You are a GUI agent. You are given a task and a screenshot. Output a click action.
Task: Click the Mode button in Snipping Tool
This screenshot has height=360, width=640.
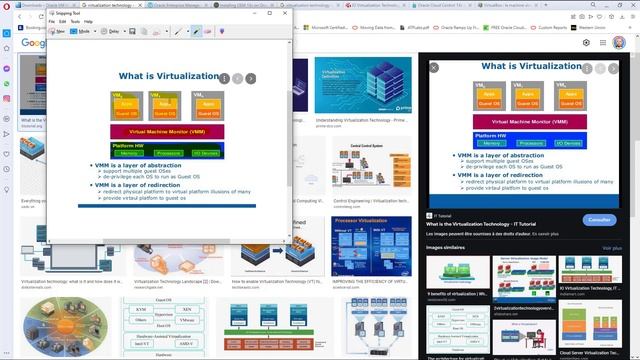coord(80,31)
